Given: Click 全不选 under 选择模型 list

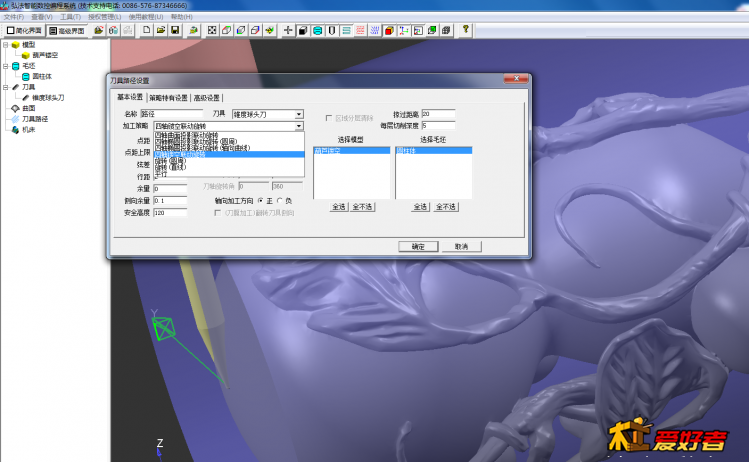Looking at the screenshot, I should click(x=363, y=207).
